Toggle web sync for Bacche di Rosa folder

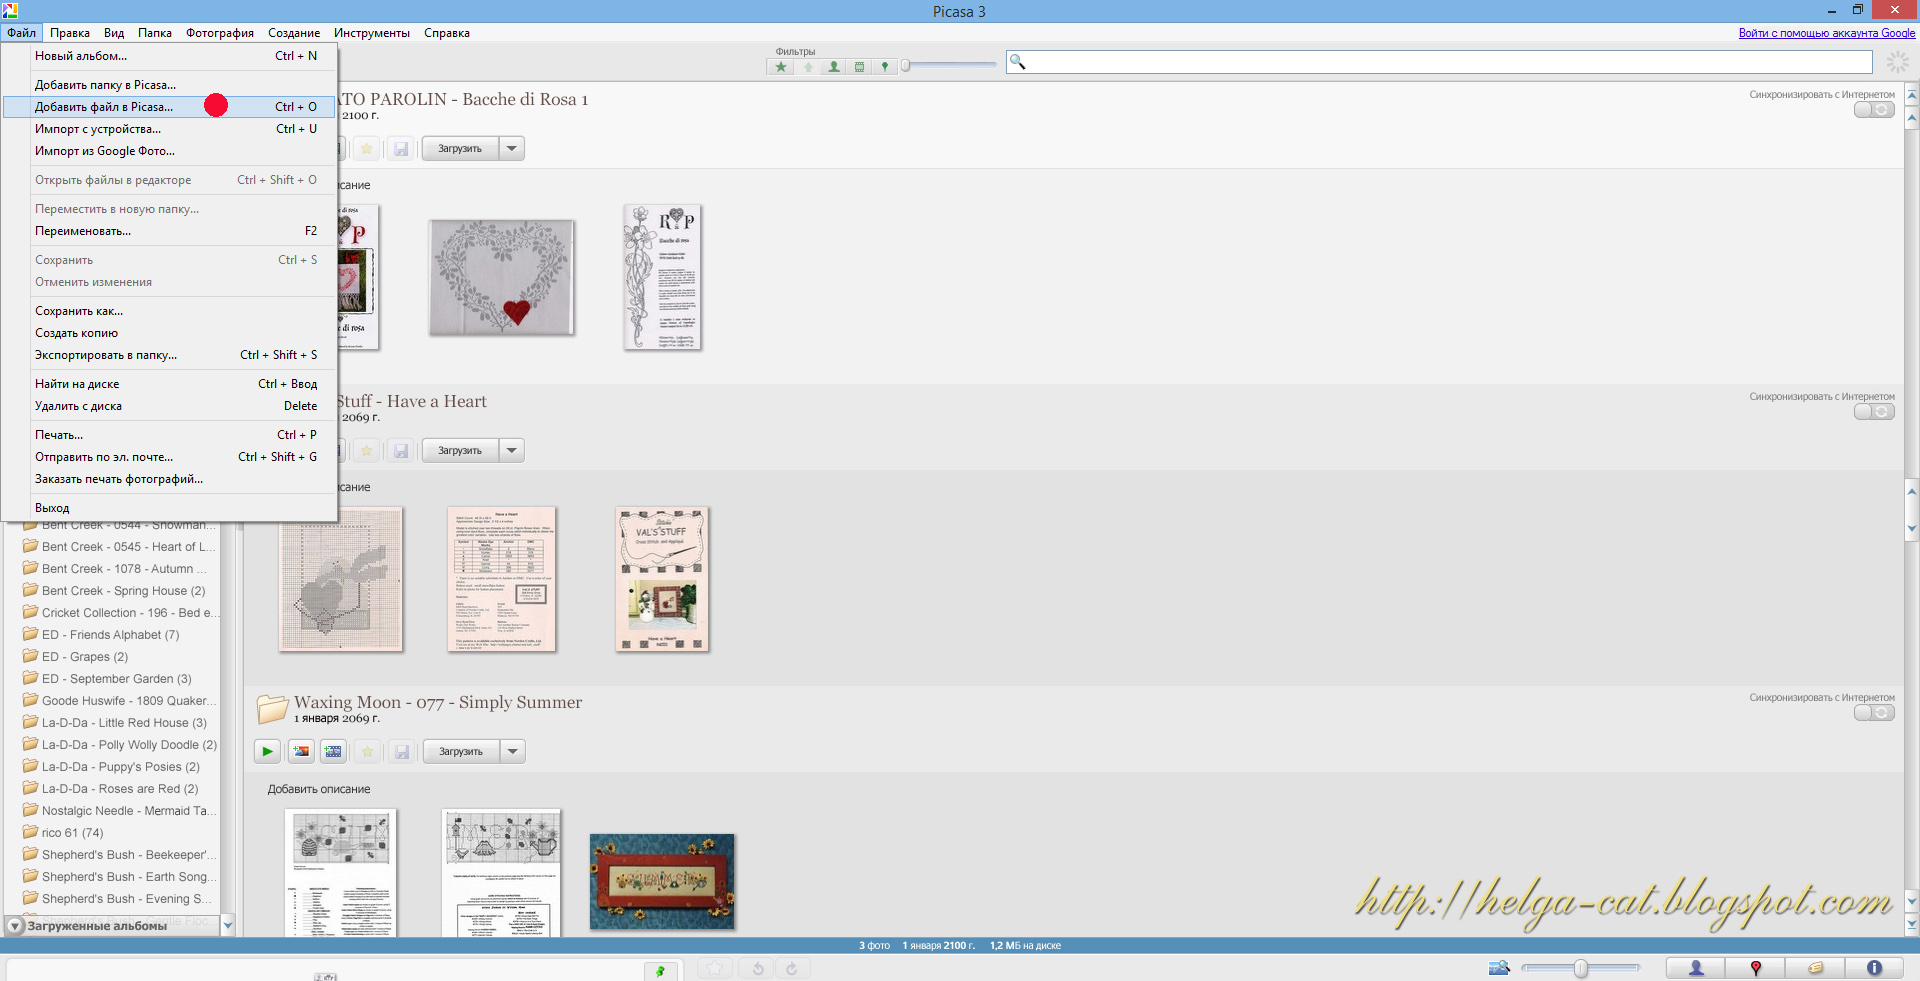coord(1874,110)
